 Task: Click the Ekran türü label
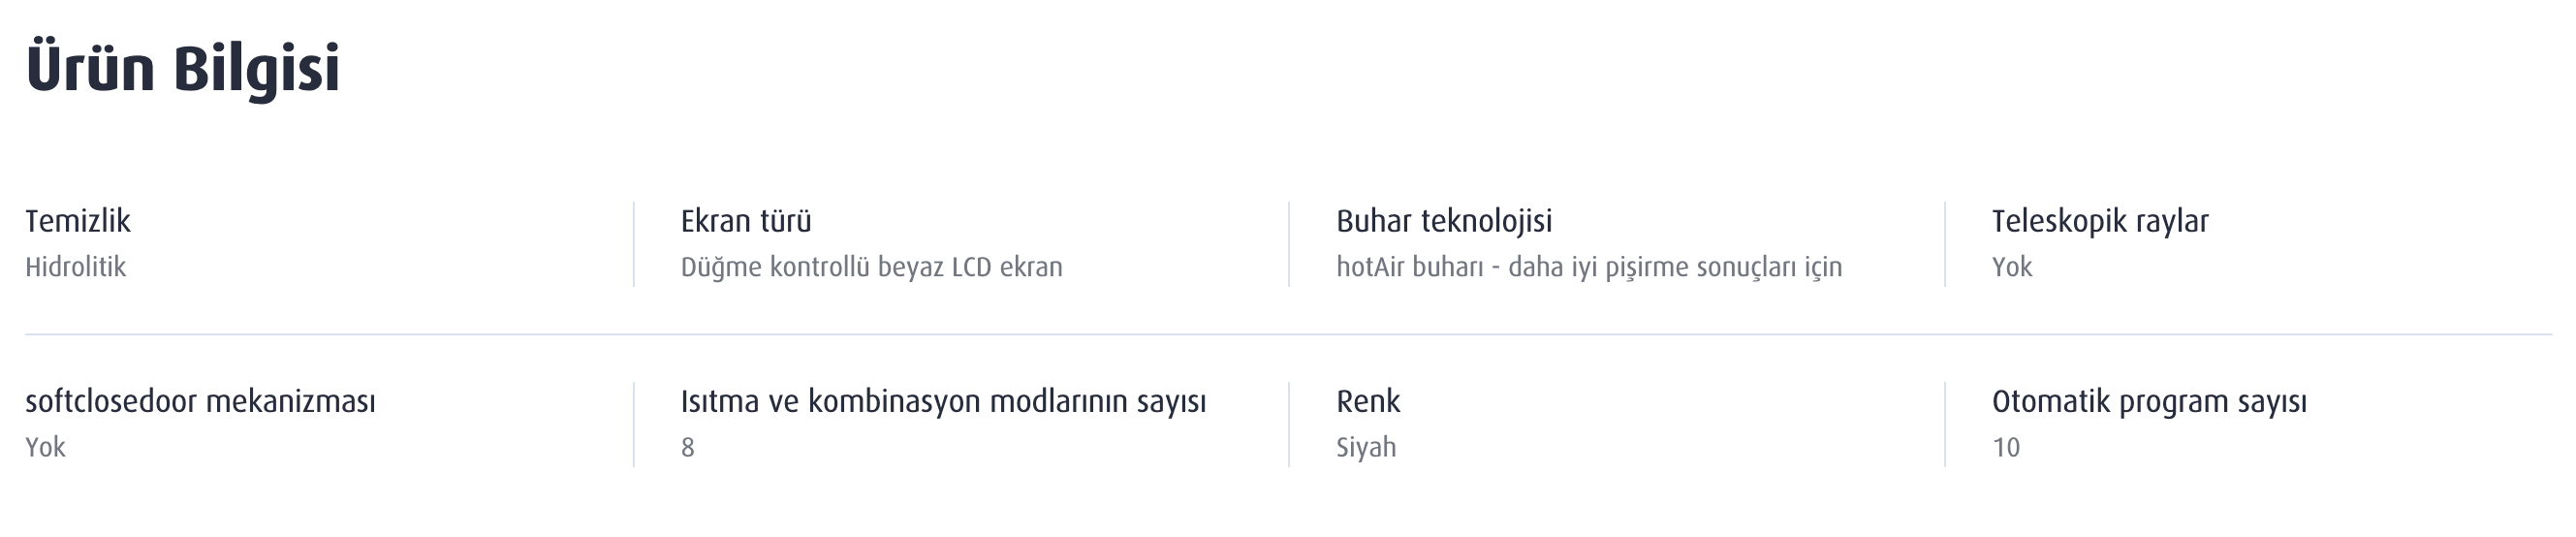(746, 221)
